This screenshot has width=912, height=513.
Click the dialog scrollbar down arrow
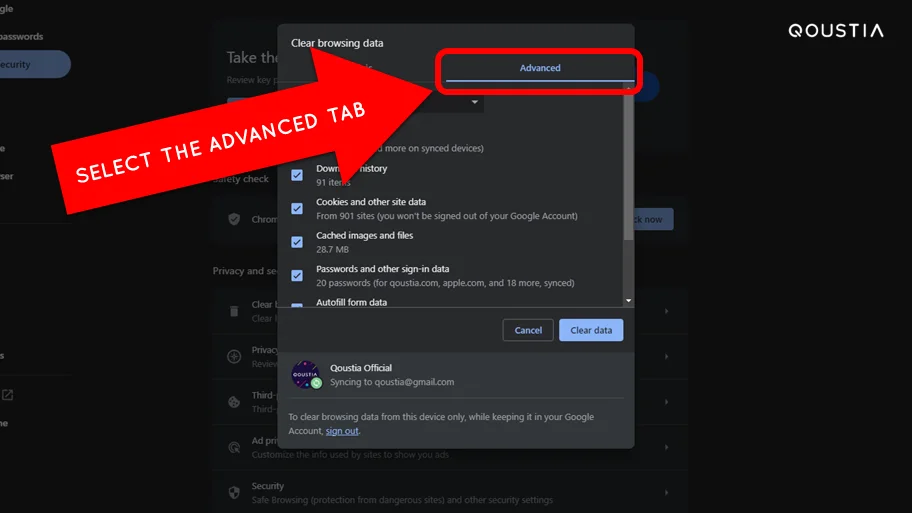click(x=628, y=301)
